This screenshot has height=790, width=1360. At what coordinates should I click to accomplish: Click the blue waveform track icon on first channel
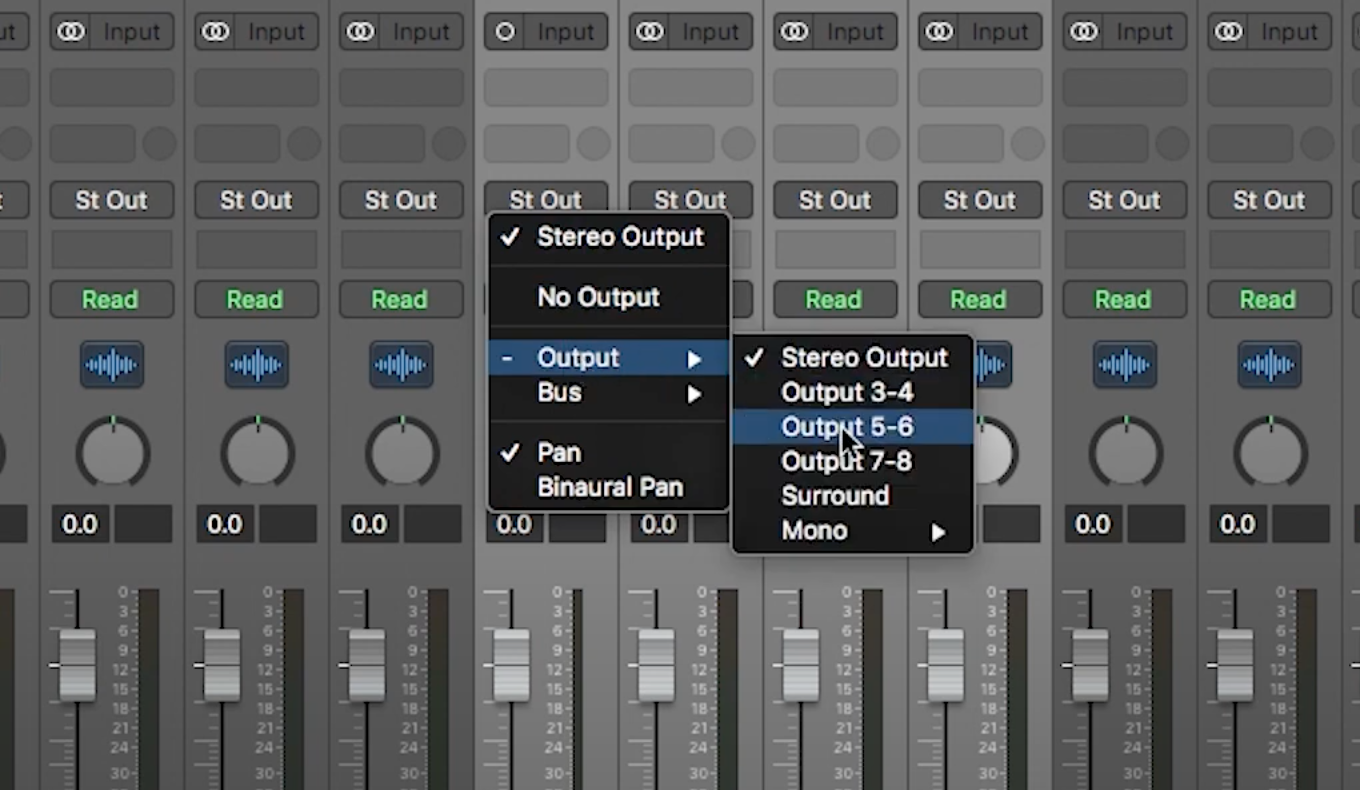(112, 364)
